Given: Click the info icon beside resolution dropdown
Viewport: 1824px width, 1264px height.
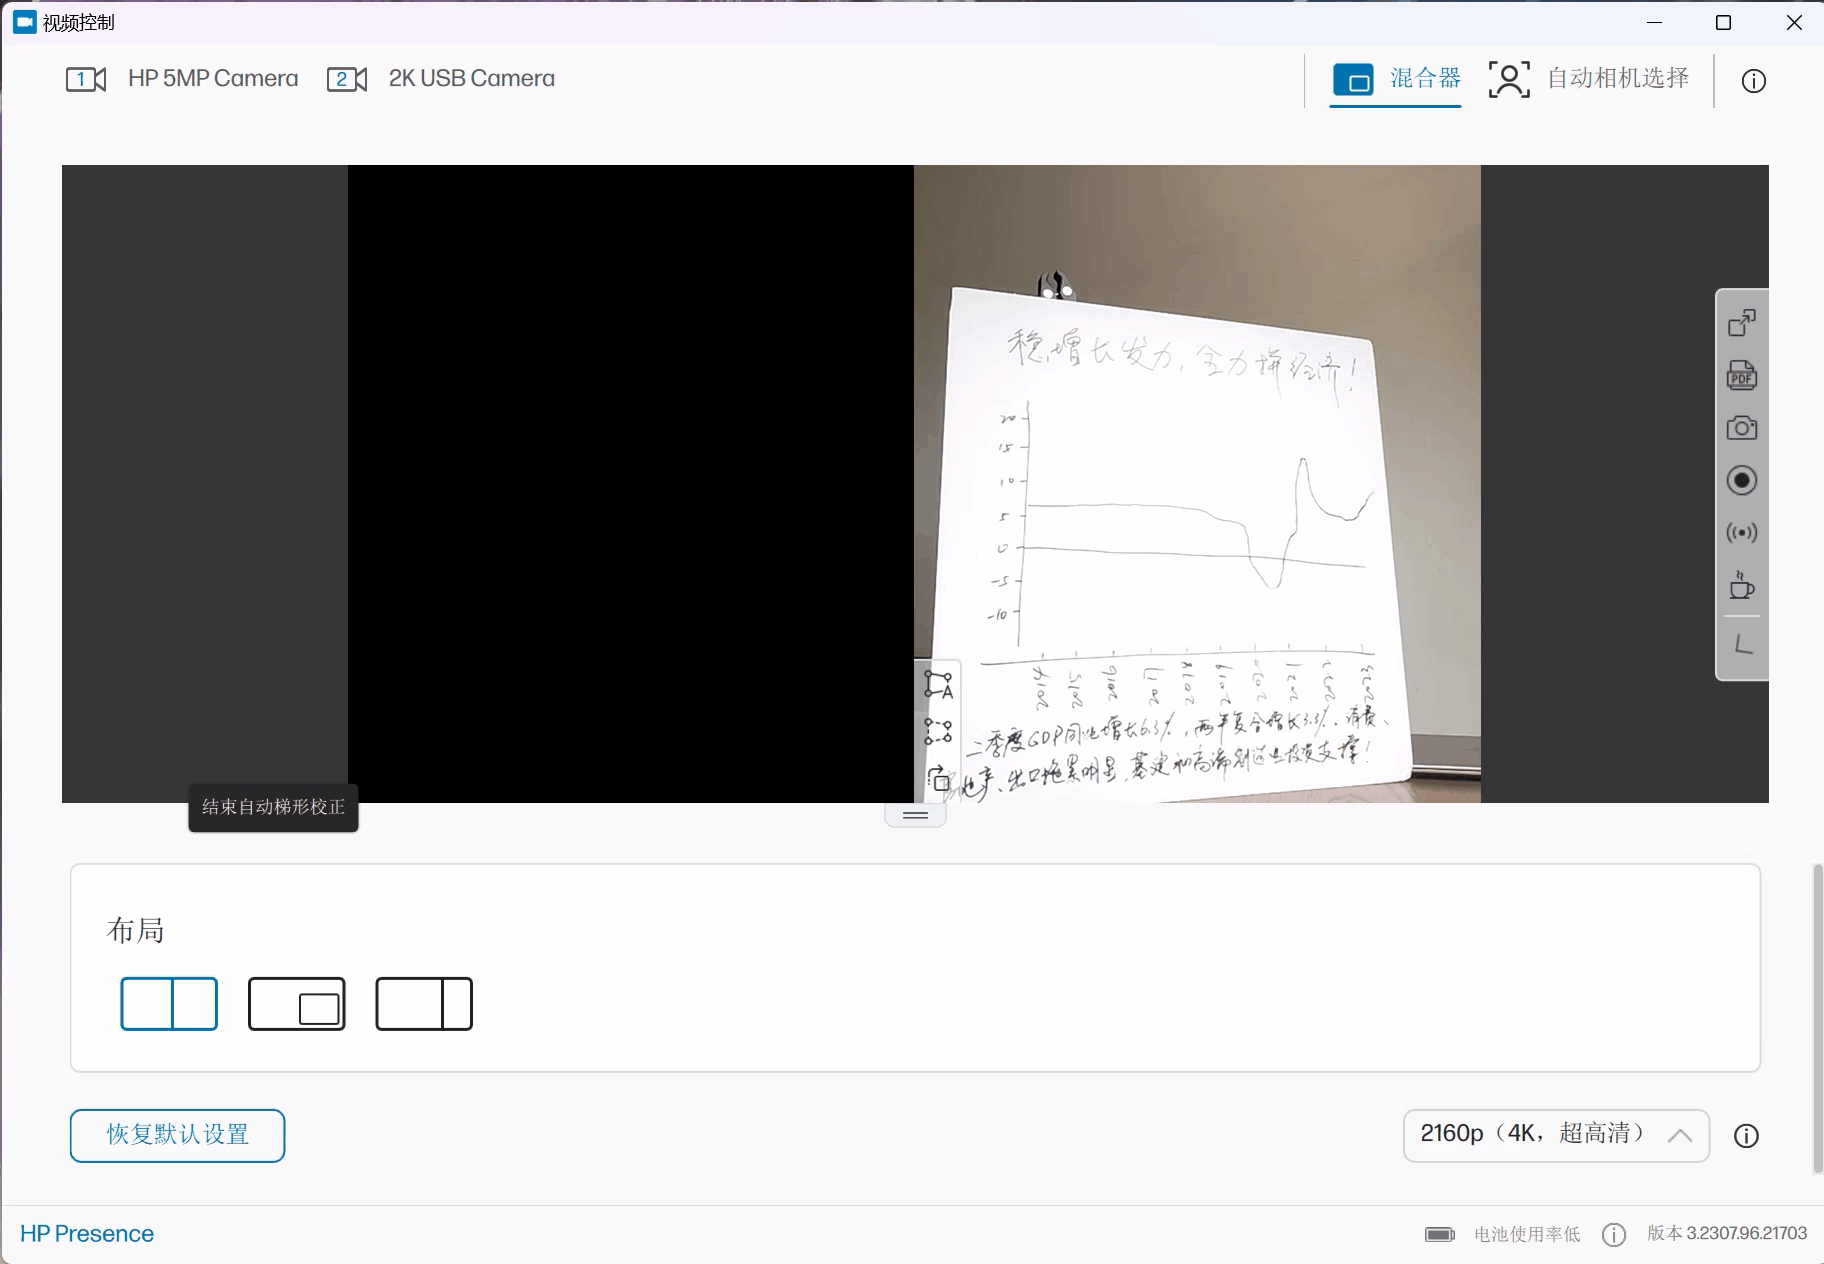Looking at the screenshot, I should (1746, 1136).
